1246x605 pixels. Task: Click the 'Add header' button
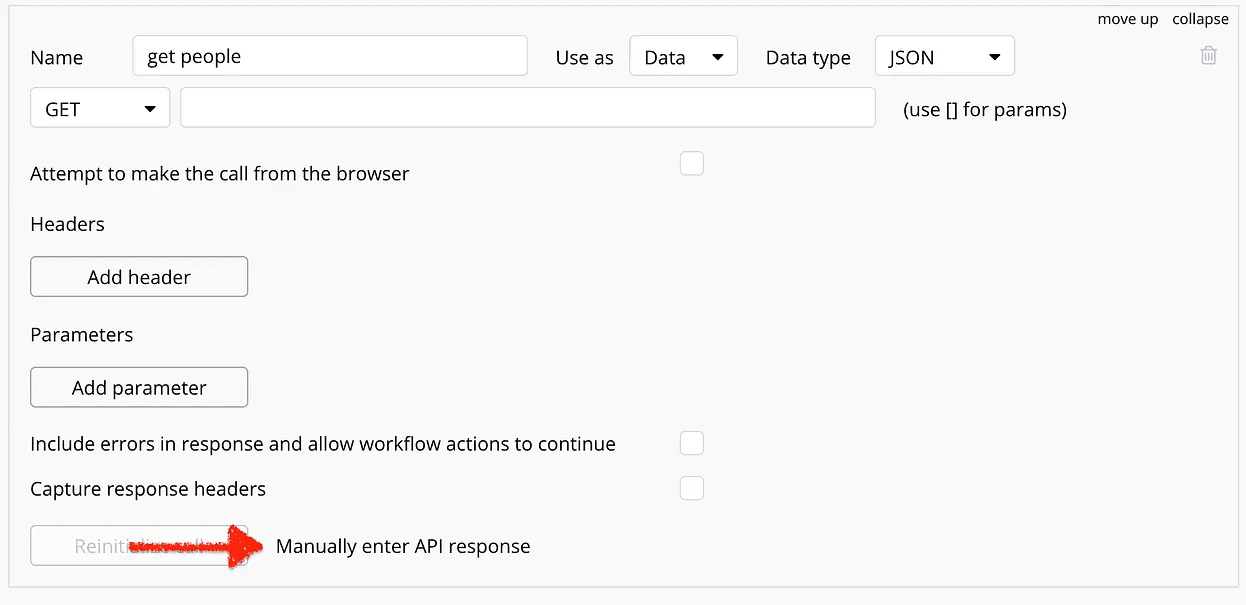(139, 277)
